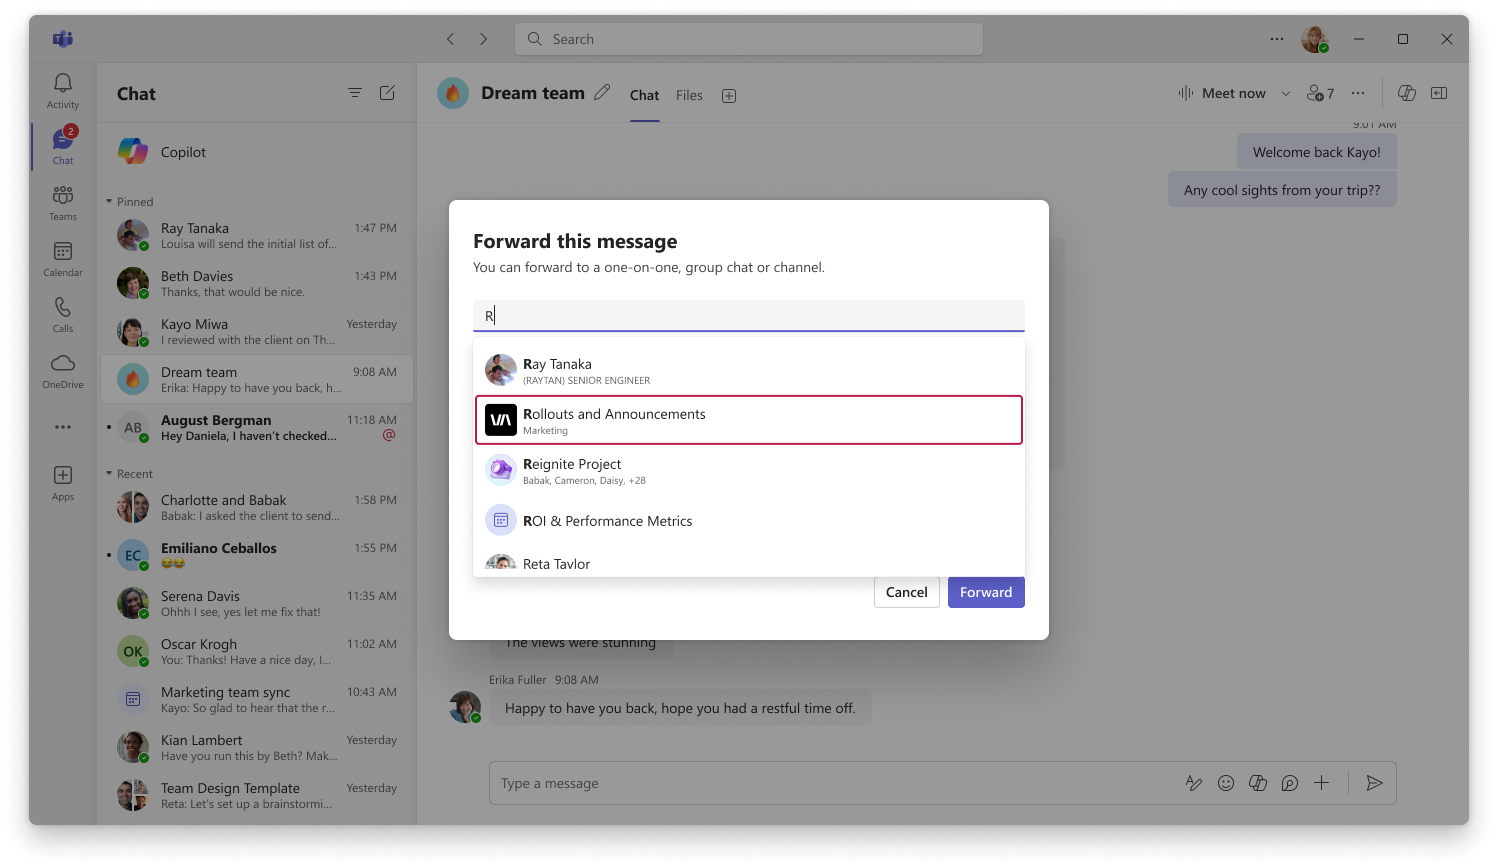Open your profile picture in the title bar
This screenshot has height=868, width=1498.
[x=1314, y=39]
